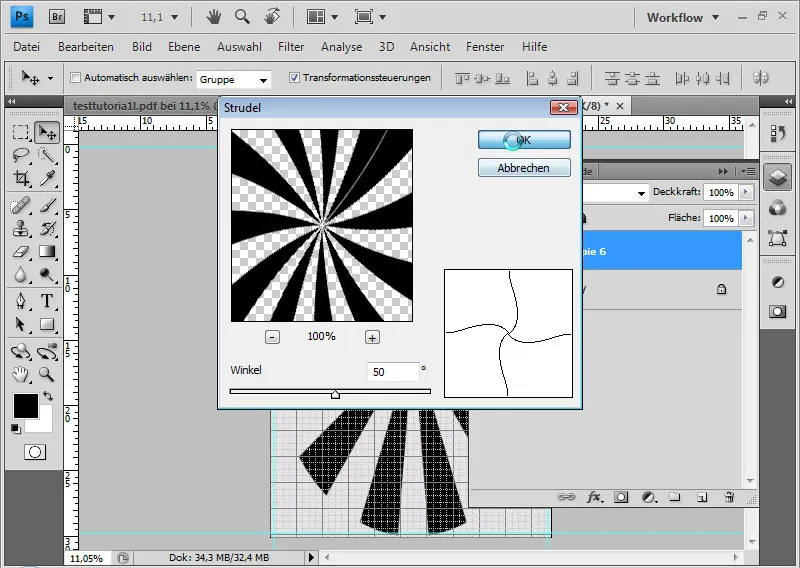Click the Strudel filter preview image

322,225
